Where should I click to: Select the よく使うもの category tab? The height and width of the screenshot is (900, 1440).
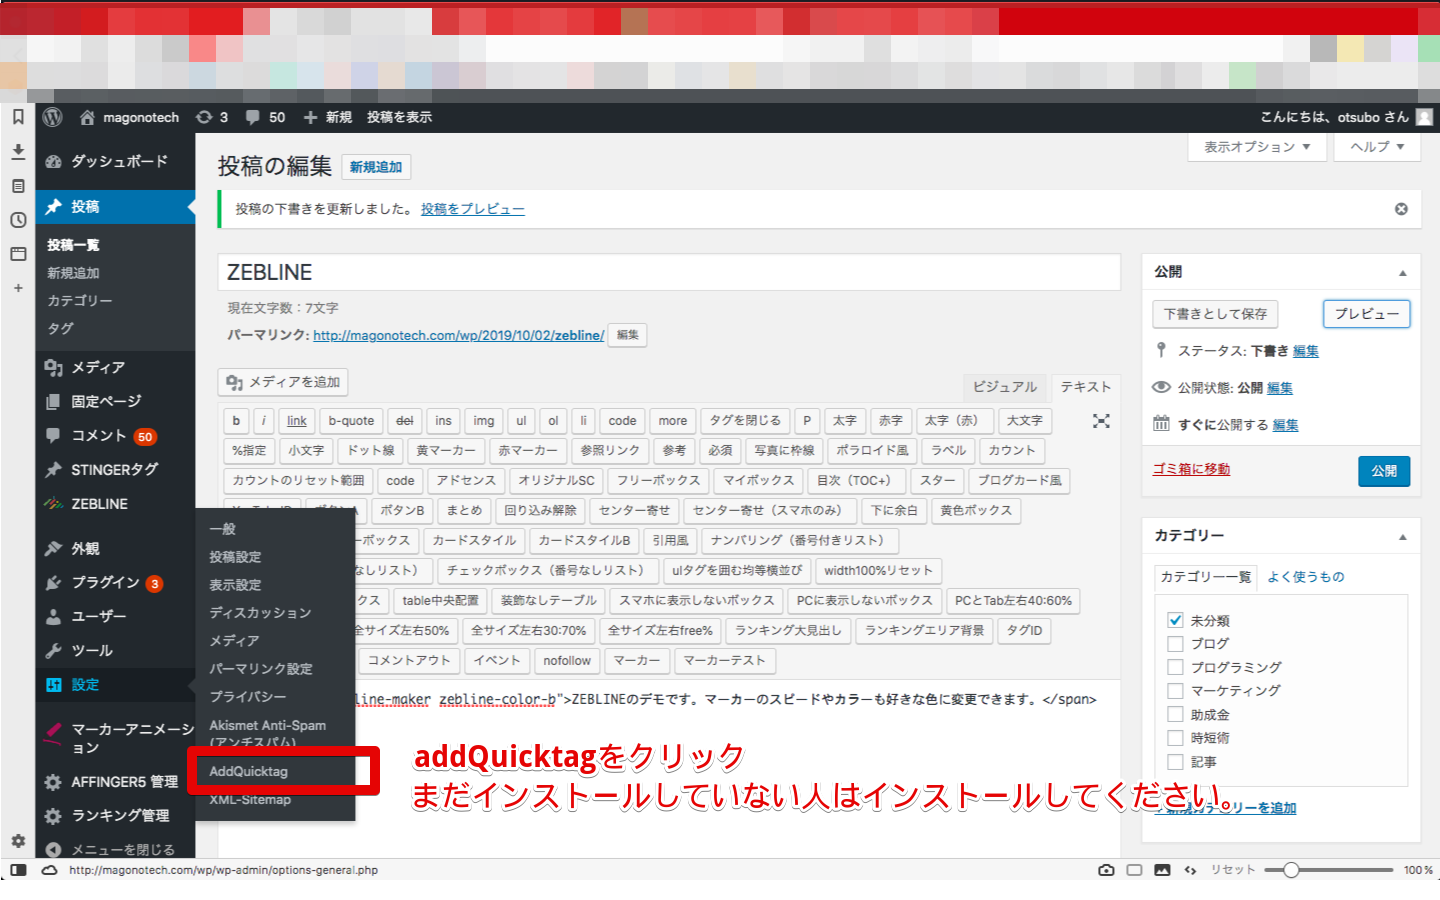(x=1306, y=577)
